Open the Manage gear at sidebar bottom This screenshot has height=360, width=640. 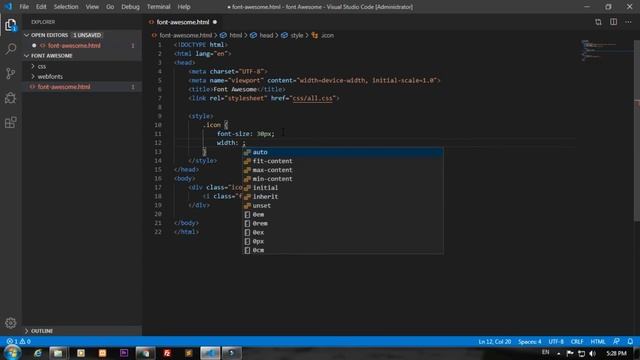(11, 323)
